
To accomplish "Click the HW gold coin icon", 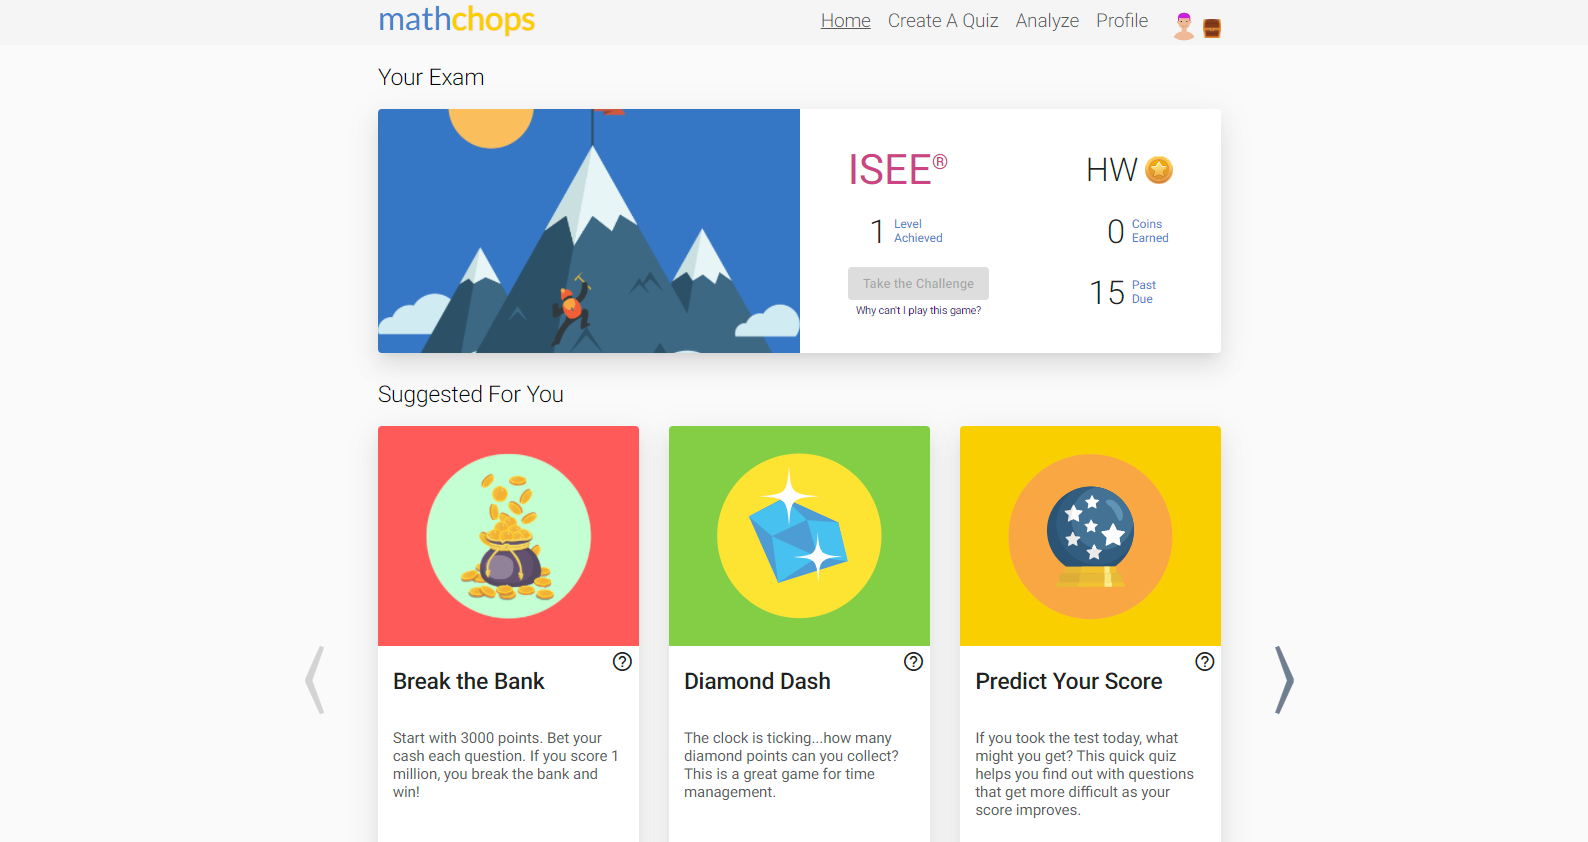I will pos(1159,170).
